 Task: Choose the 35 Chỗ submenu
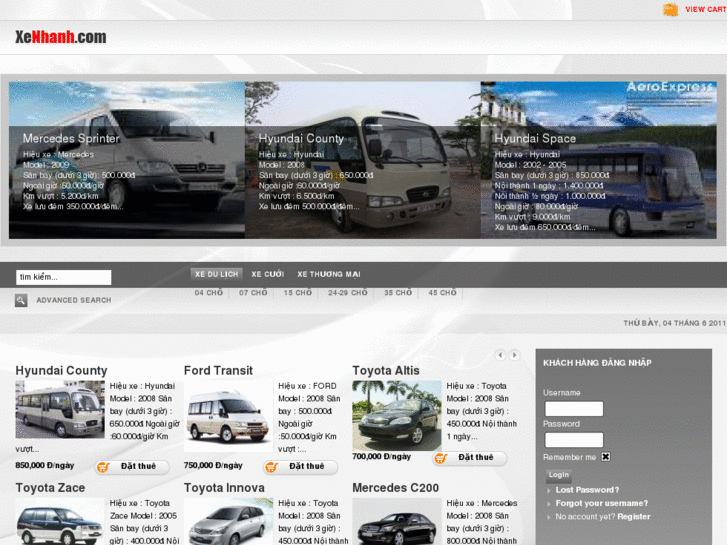(398, 293)
